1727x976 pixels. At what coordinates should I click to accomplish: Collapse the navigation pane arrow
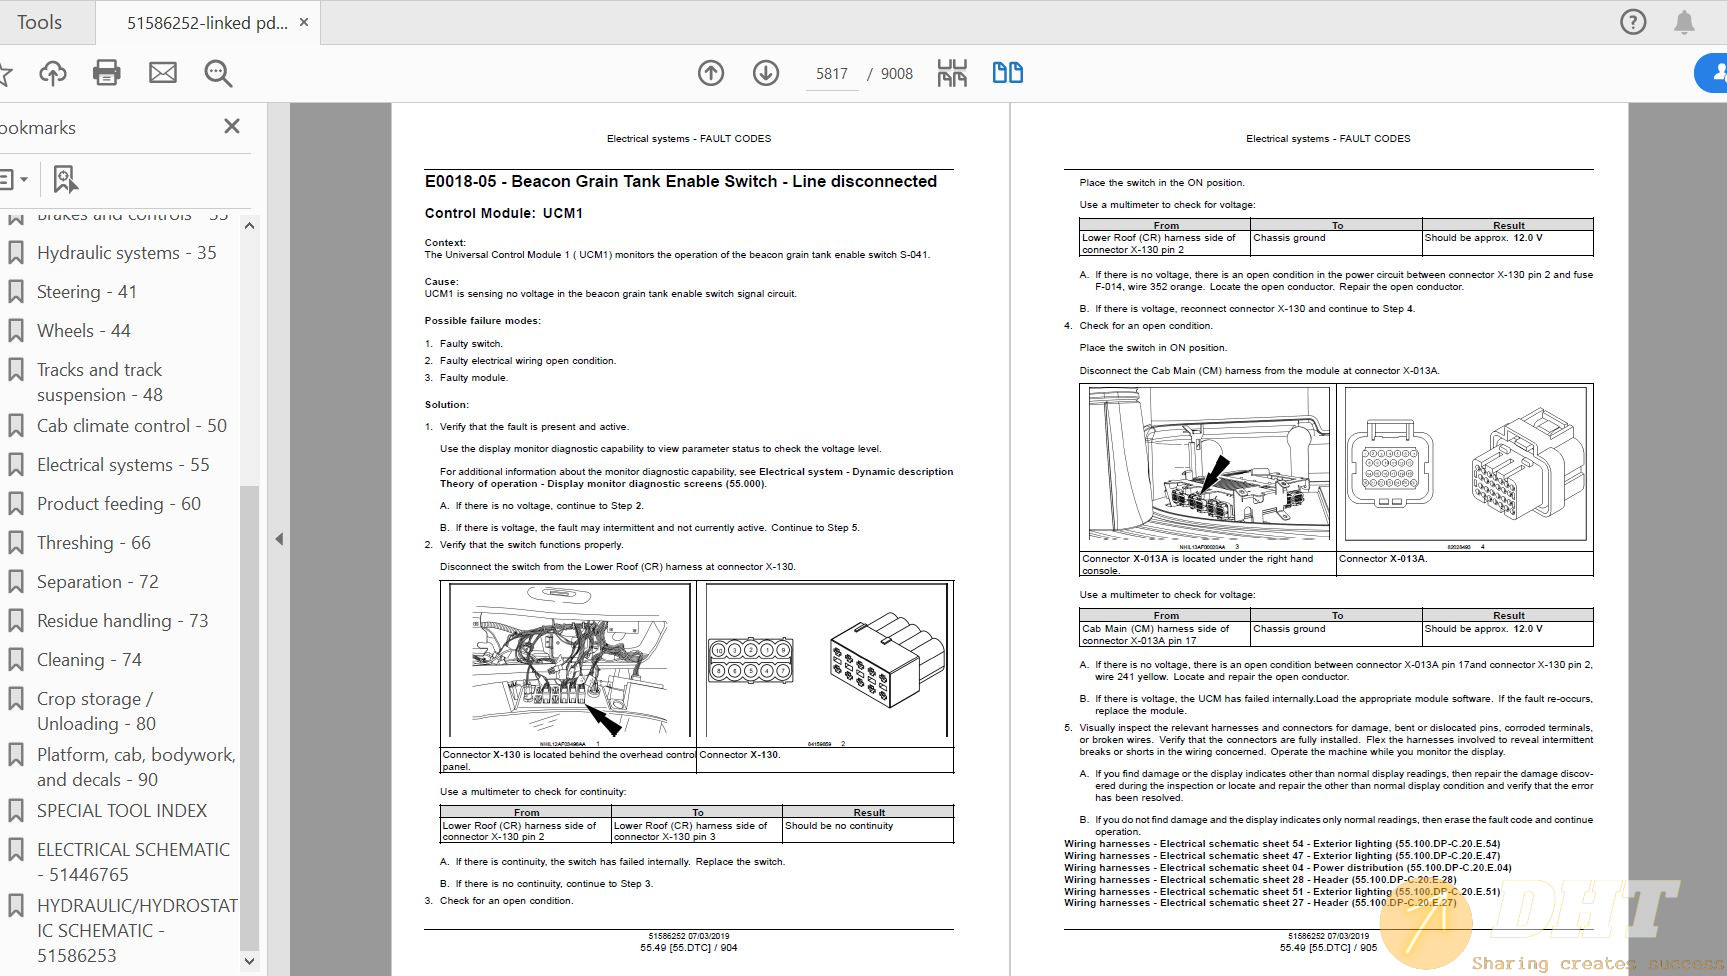coord(279,539)
